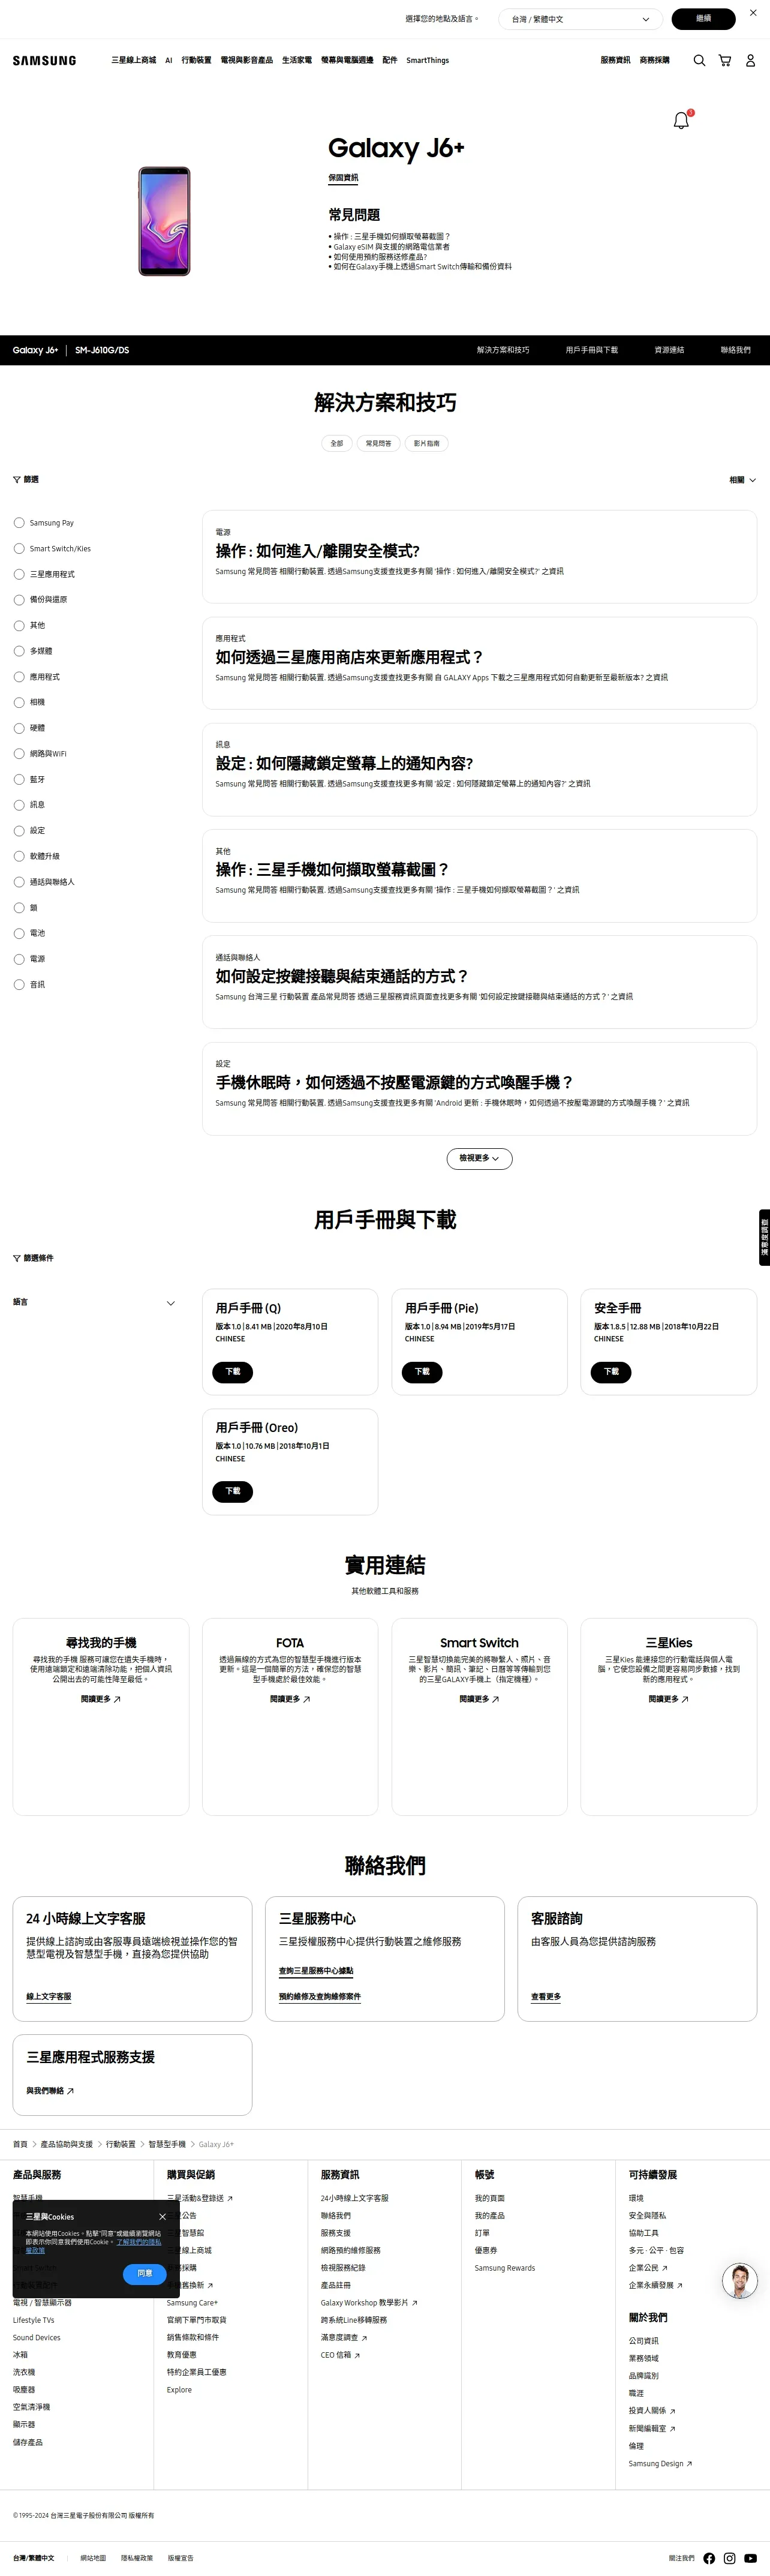Open 行動裝置 navigation menu

[x=196, y=61]
